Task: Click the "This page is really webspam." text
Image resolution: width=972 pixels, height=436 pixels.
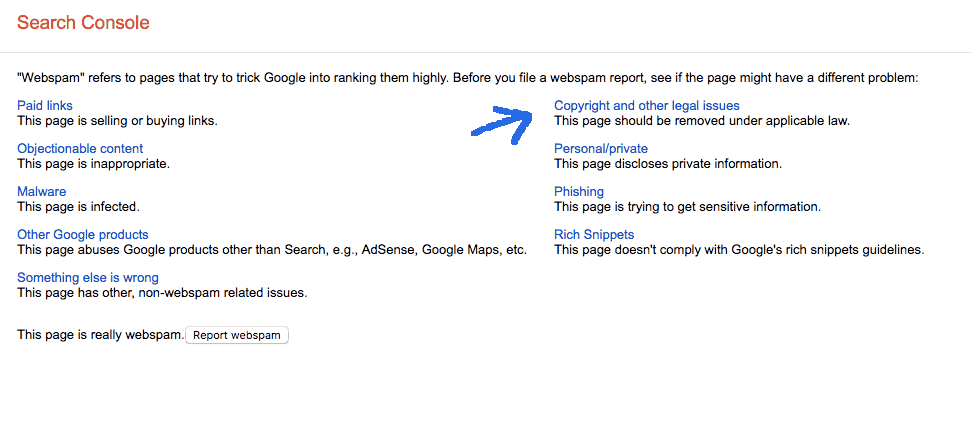Action: coord(101,335)
